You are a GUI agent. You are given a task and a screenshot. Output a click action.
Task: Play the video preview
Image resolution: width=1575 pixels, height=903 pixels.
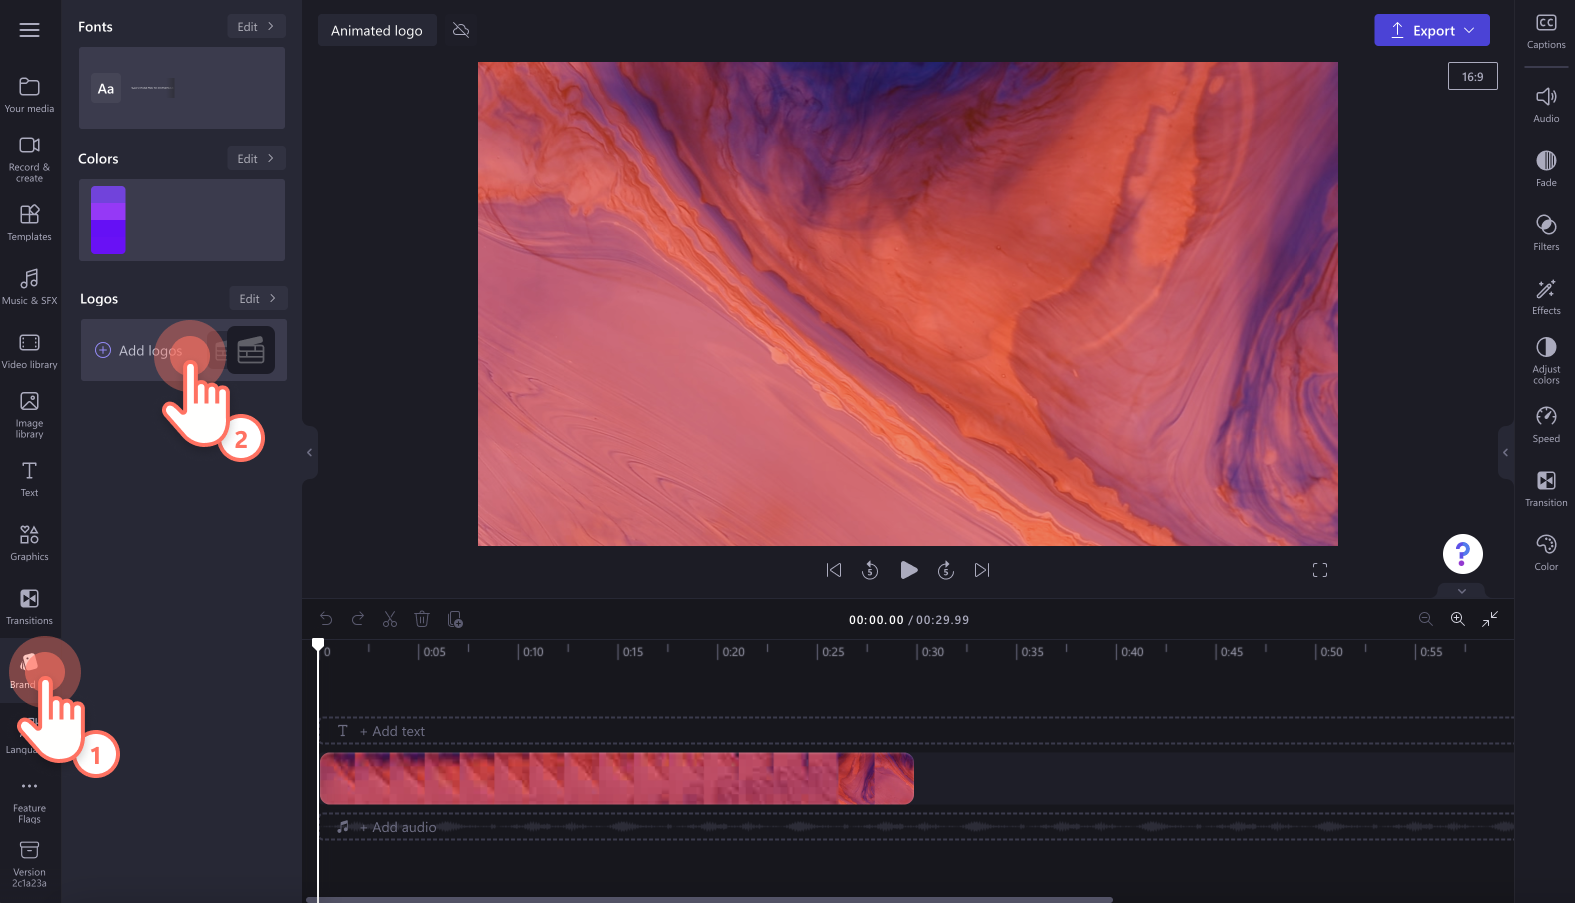pos(908,570)
